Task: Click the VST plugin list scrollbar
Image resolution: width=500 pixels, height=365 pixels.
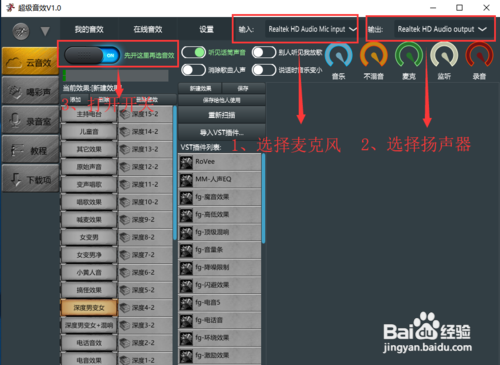Action: click(x=263, y=198)
